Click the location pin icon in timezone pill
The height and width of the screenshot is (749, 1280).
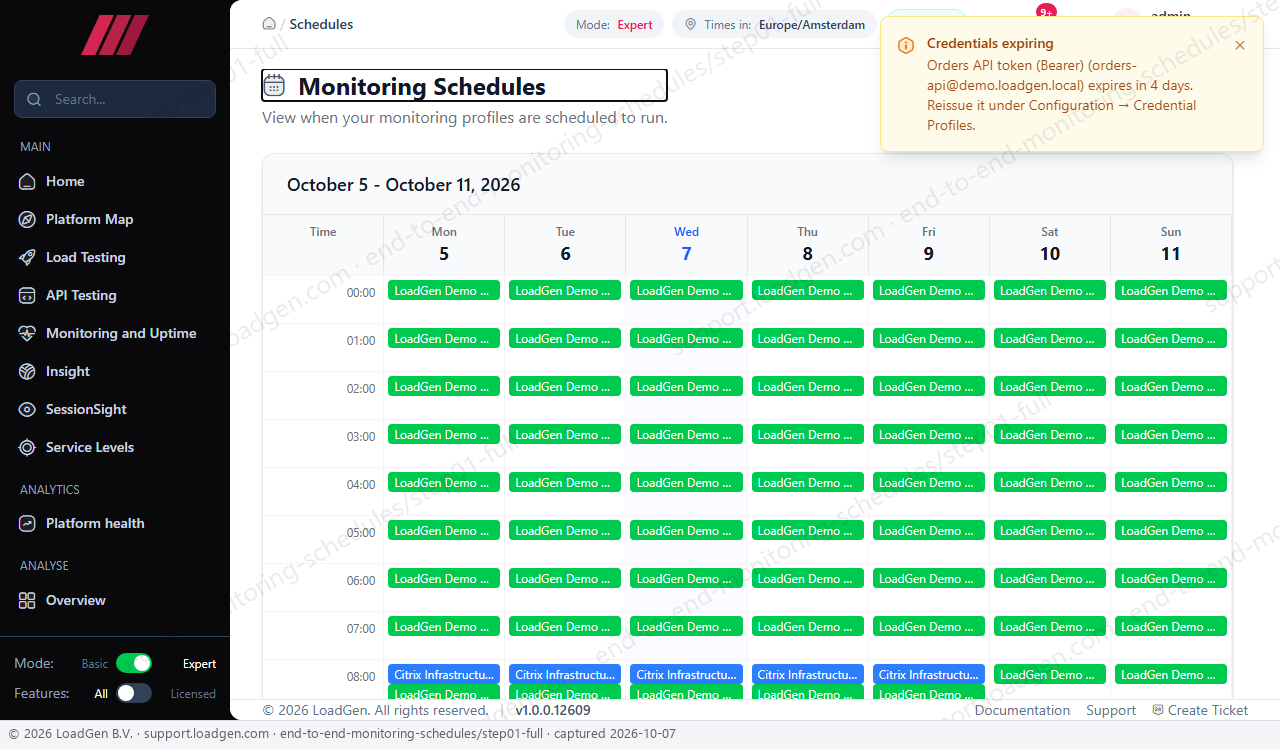(690, 25)
